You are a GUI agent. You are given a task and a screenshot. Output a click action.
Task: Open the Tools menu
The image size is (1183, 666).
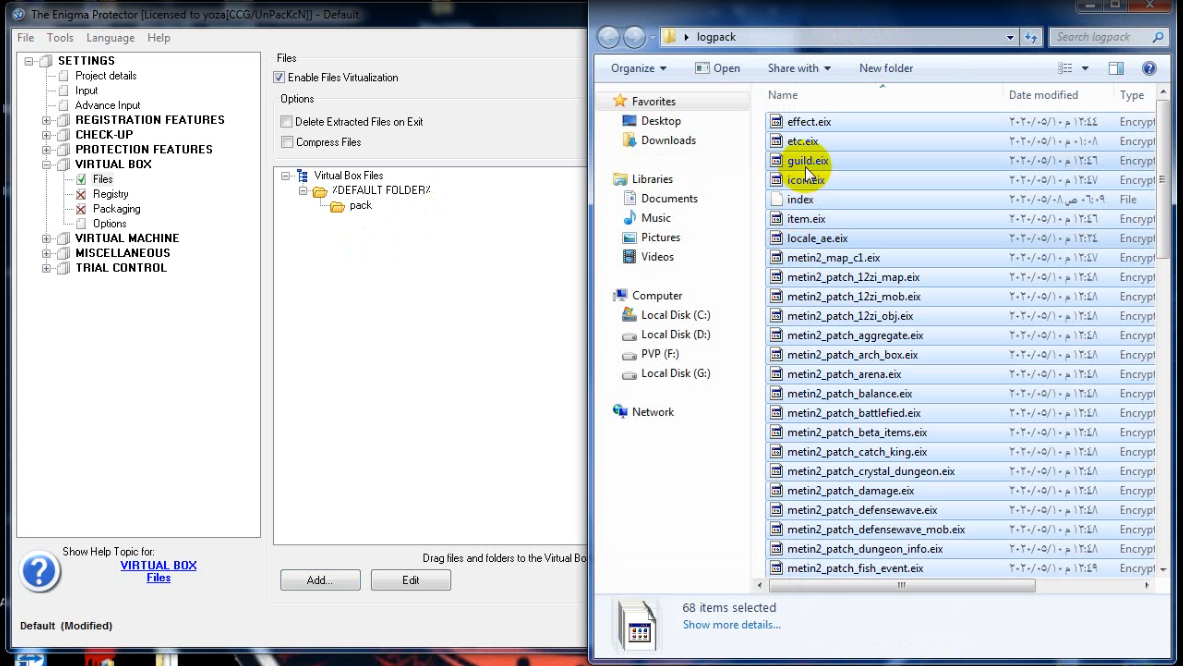60,38
